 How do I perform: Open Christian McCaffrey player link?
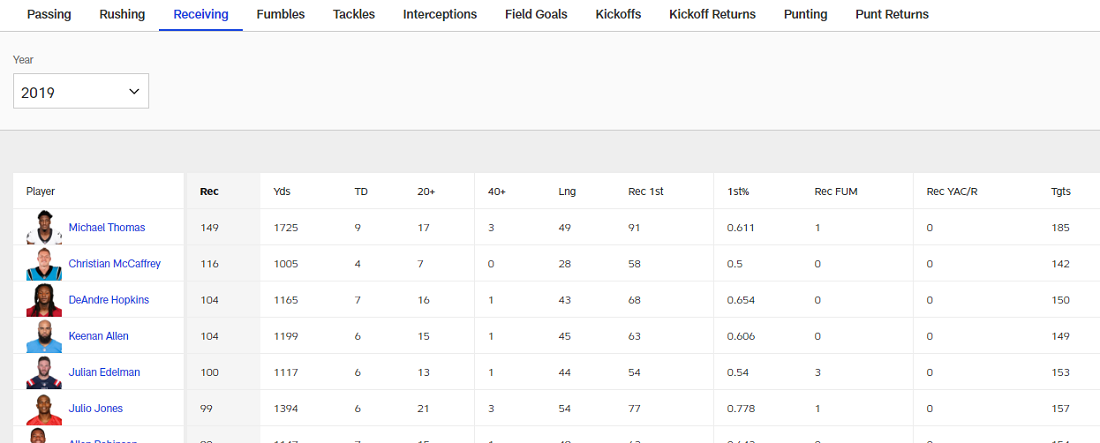(x=114, y=264)
